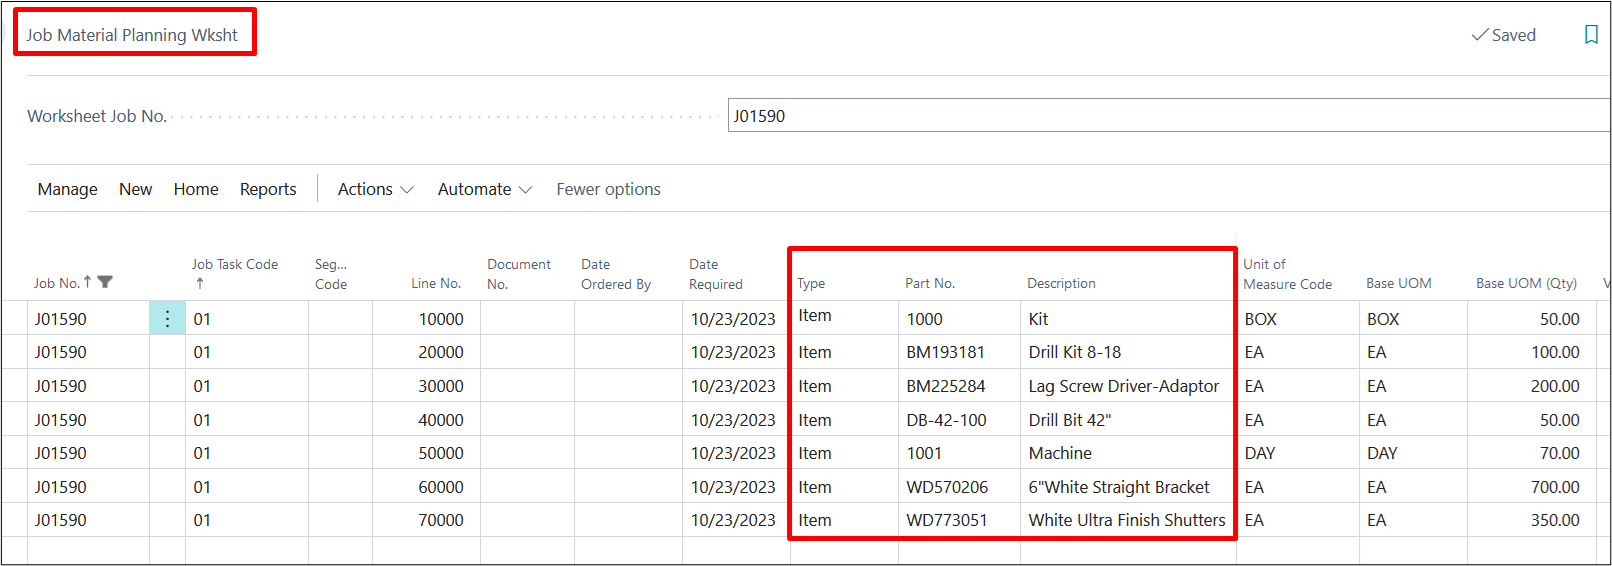Screen dimensions: 1612x566
Task: Select the Date Required cell for line 40000
Action: coord(733,420)
